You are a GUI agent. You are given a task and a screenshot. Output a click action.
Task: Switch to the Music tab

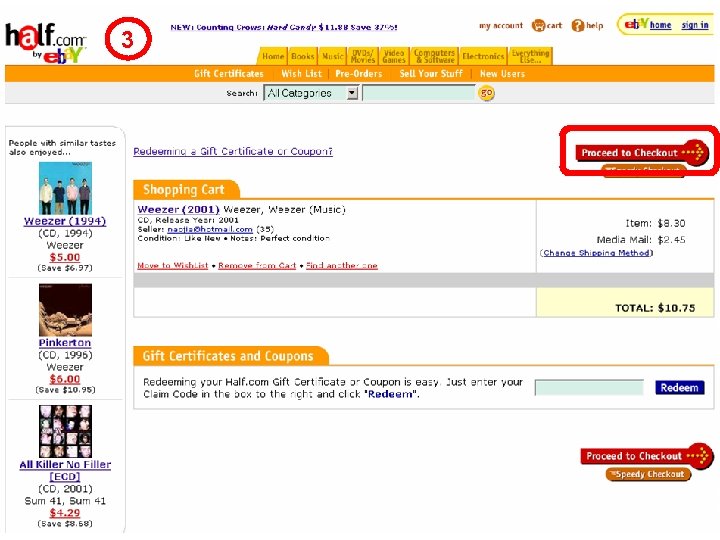tap(332, 56)
